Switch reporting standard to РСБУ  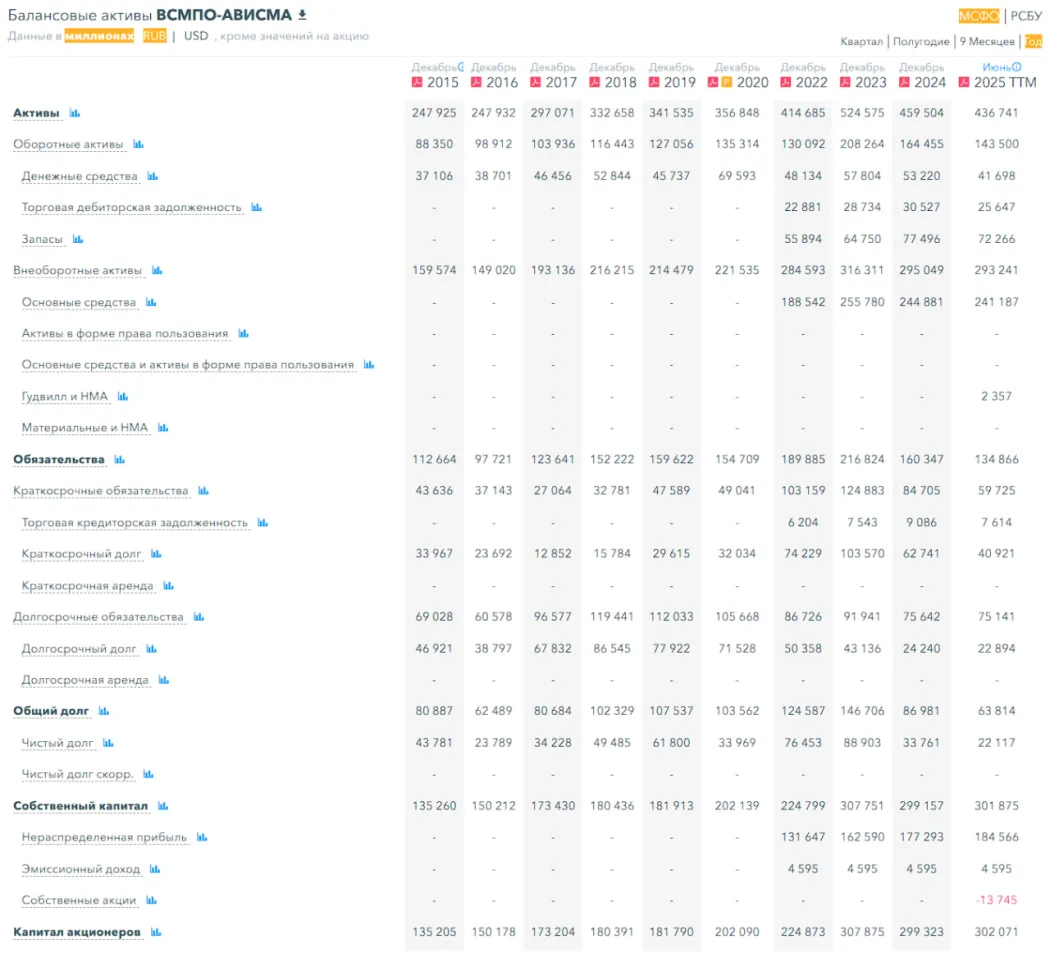1026,15
